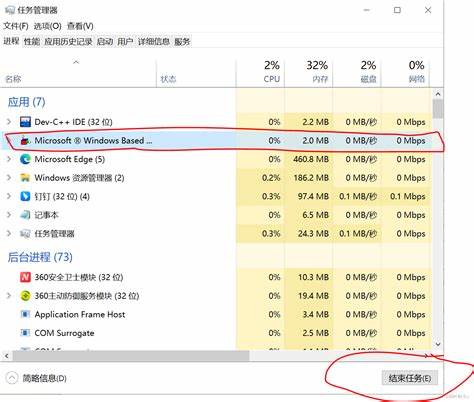474x402 pixels.
Task: Click the 结束任务 button
Action: [x=410, y=378]
